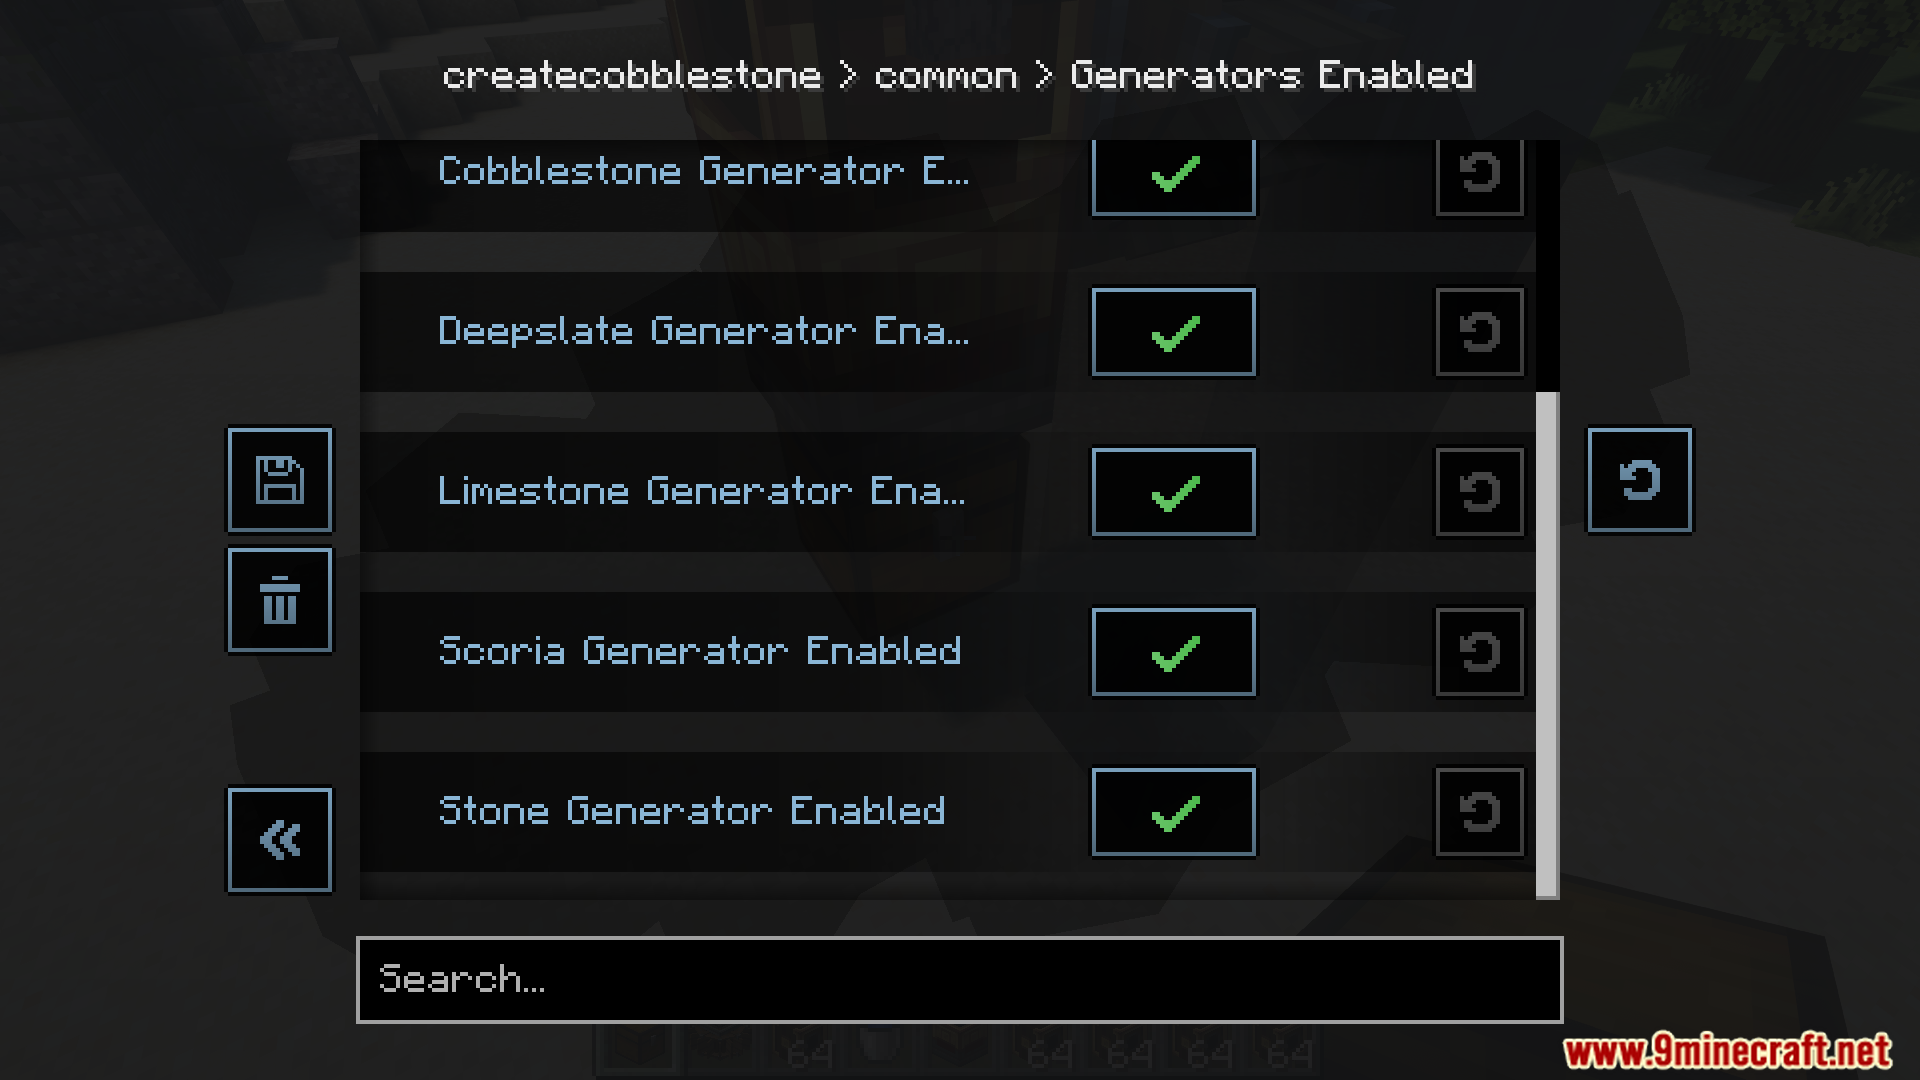Navigate to common breadcrumb level
The height and width of the screenshot is (1080, 1920).
(x=946, y=76)
